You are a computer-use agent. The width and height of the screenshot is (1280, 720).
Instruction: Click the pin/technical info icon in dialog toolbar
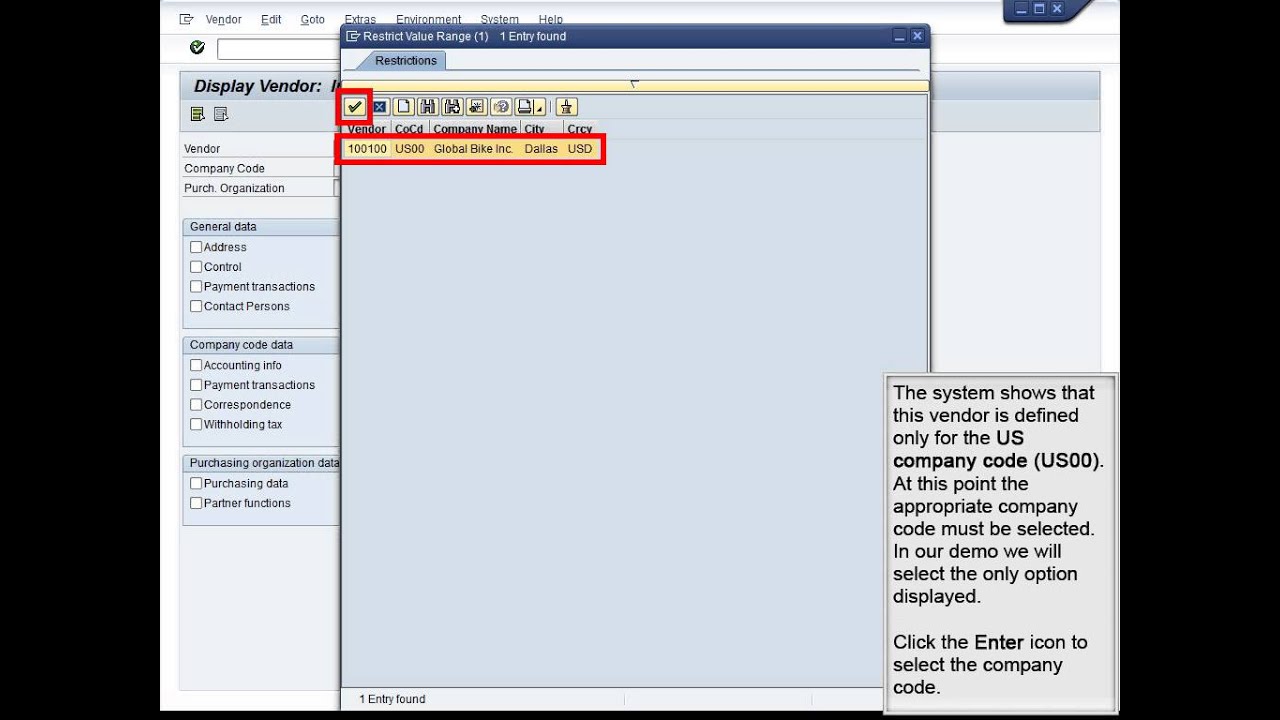[x=567, y=107]
